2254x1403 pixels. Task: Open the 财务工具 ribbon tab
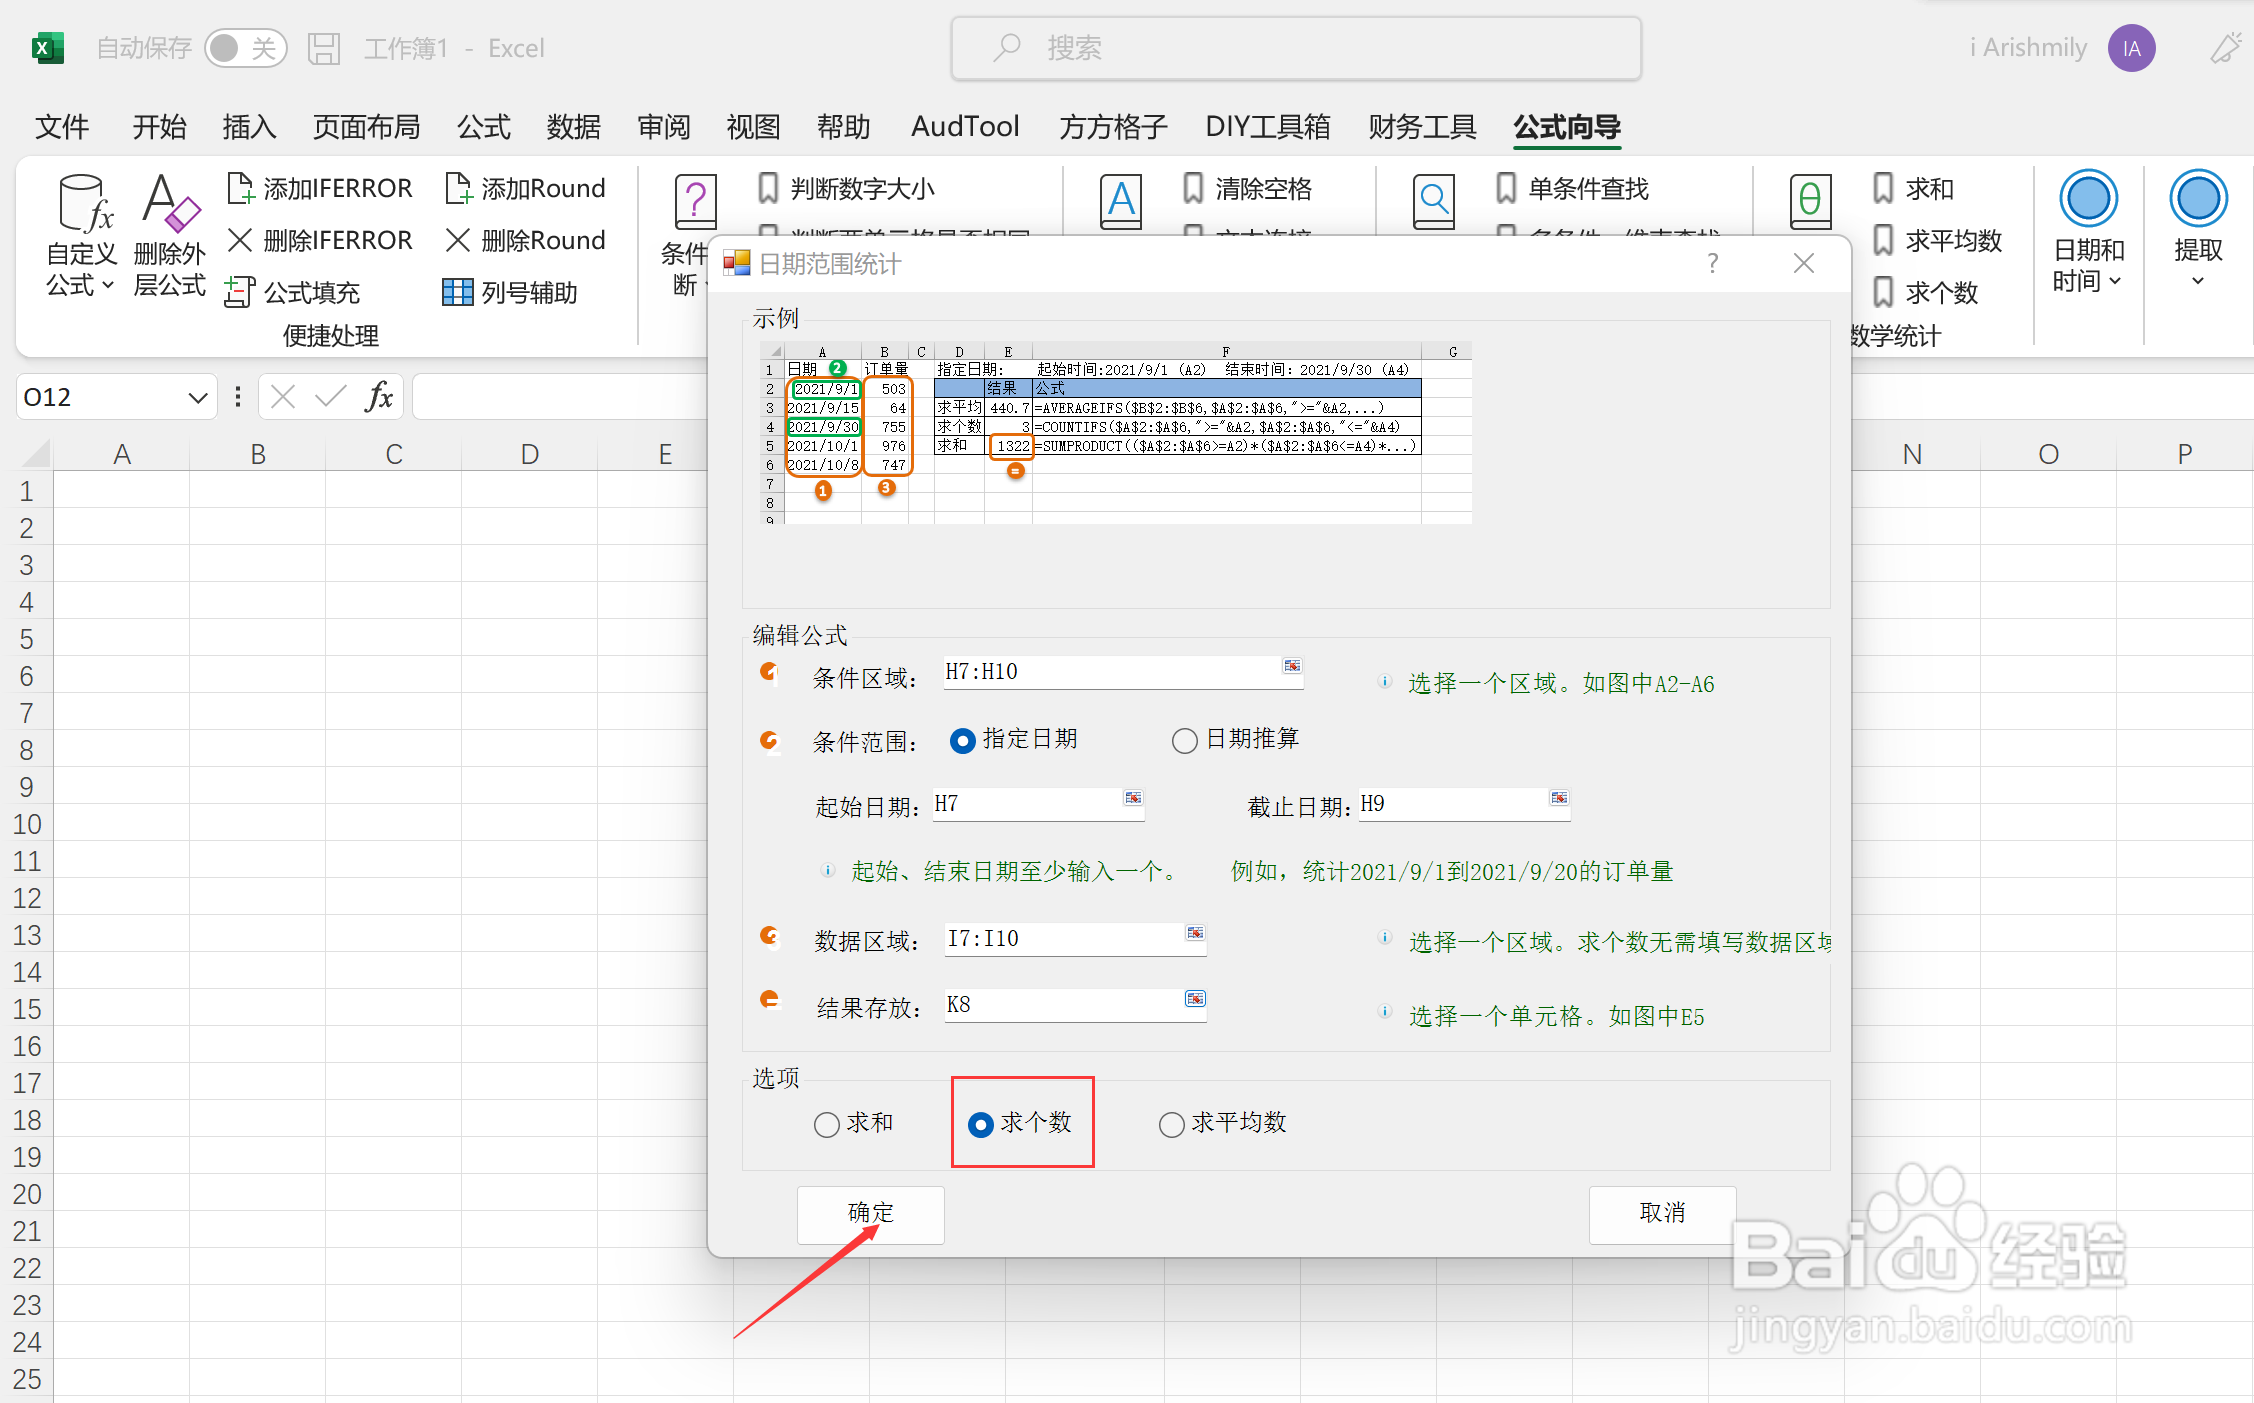(1422, 127)
